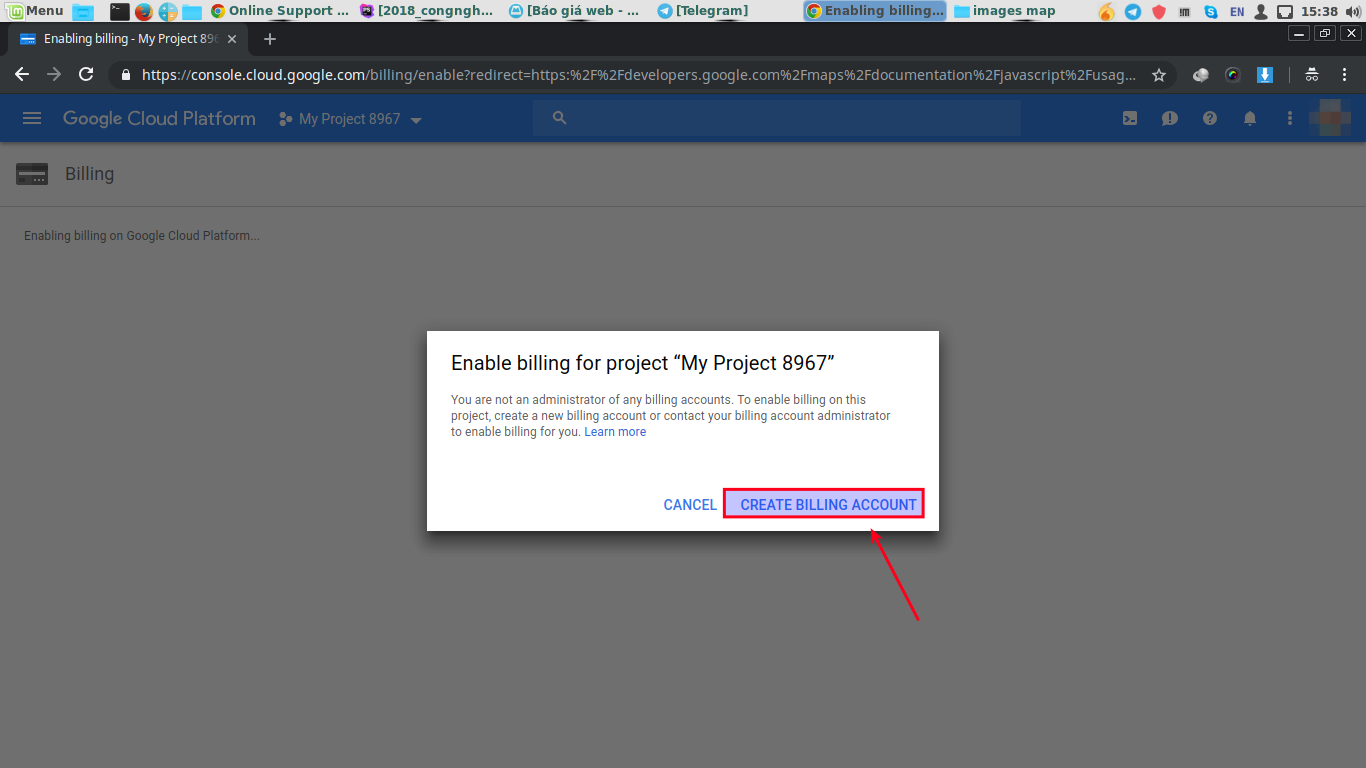The height and width of the screenshot is (768, 1366).
Task: Click CANCEL in billing dialog
Action: [x=690, y=505]
